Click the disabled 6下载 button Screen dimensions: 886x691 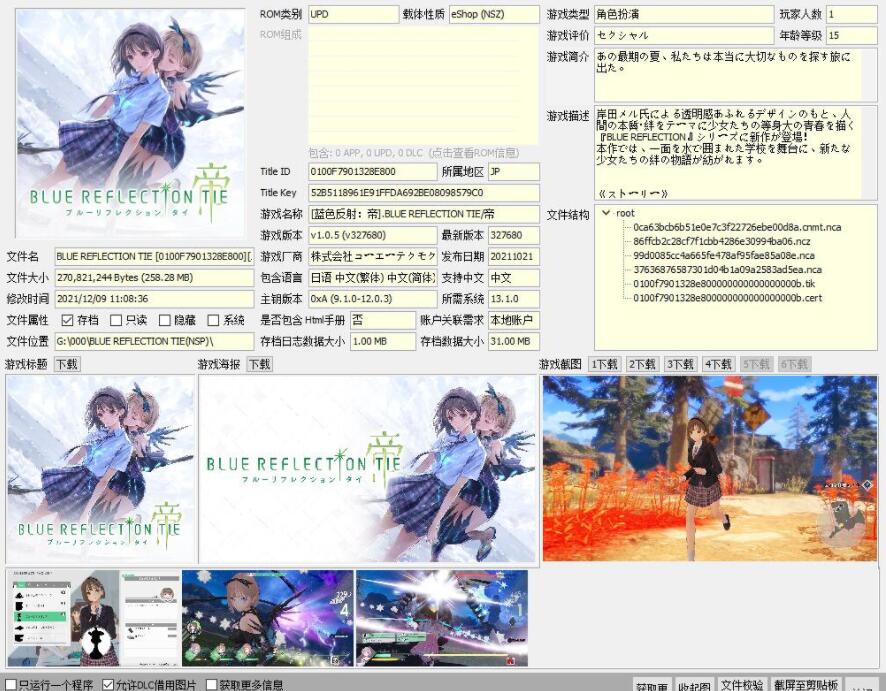tap(794, 364)
